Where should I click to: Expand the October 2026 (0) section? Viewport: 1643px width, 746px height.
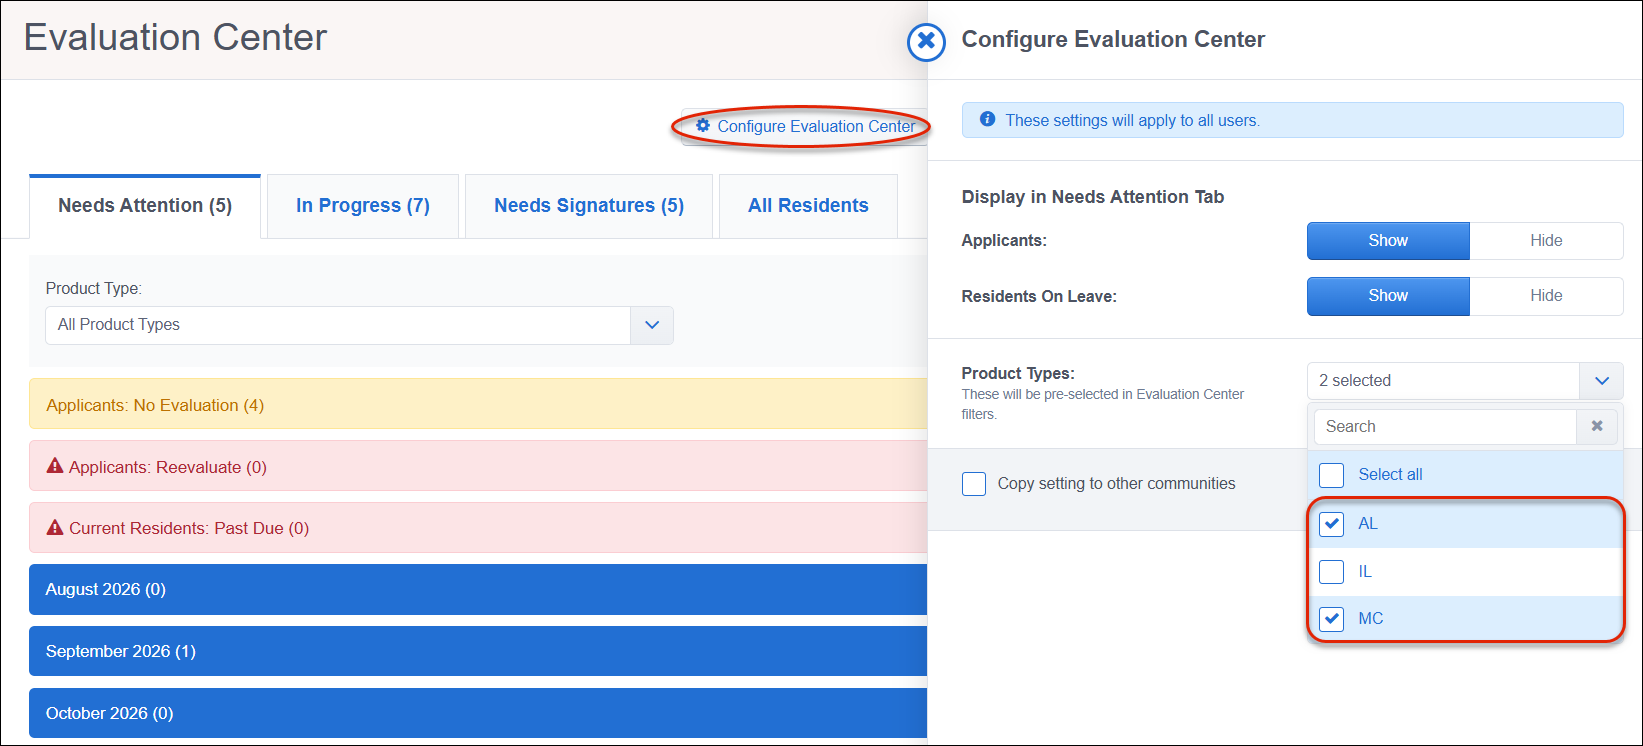478,713
